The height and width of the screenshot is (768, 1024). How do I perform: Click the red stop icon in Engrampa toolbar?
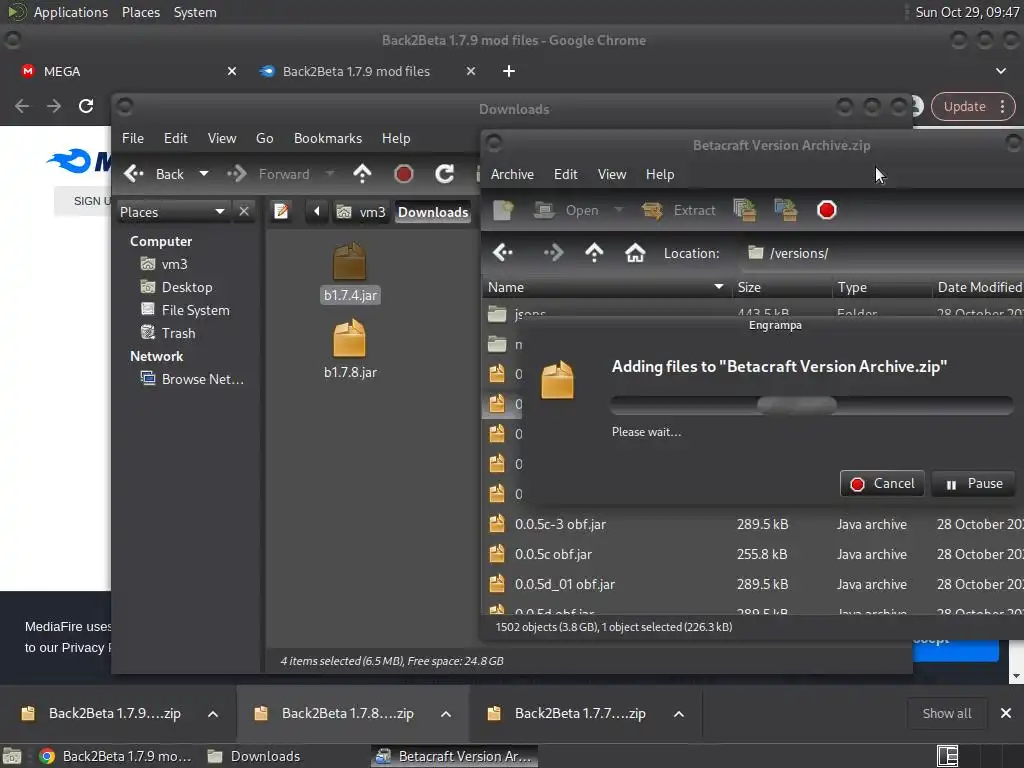click(826, 210)
